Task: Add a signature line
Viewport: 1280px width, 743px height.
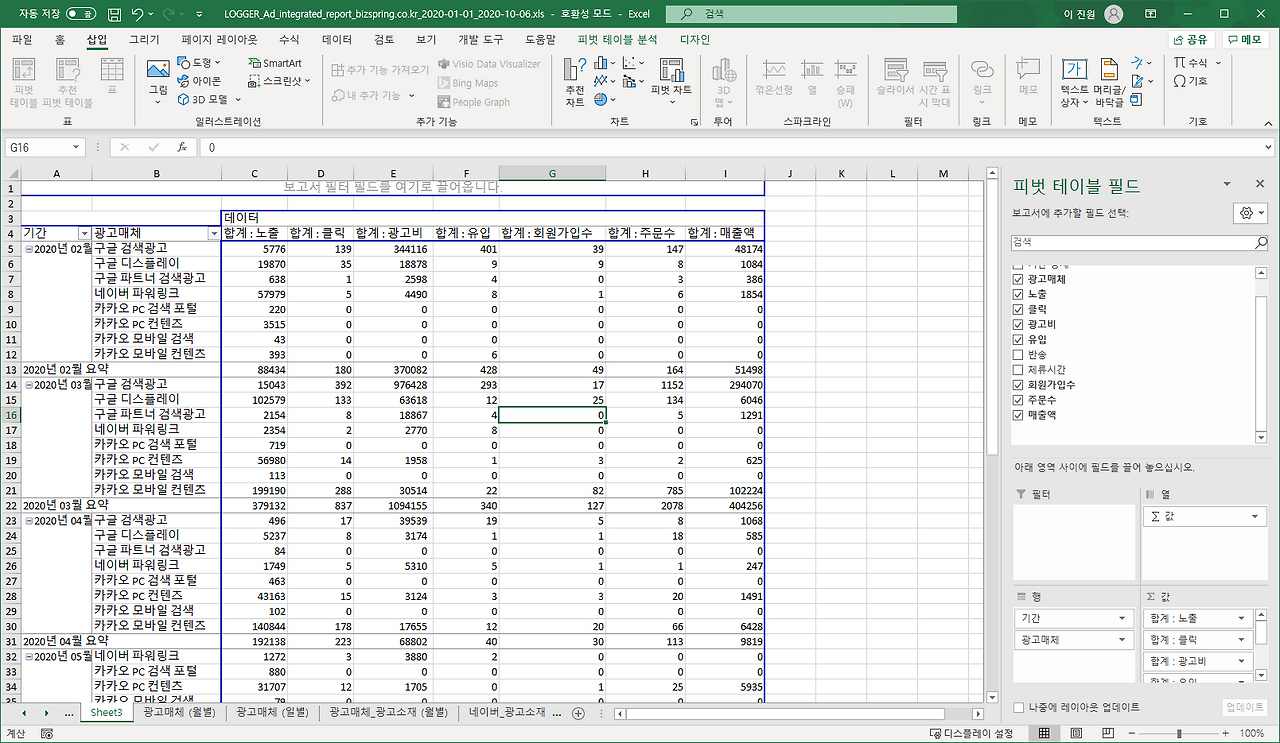Action: click(x=1140, y=81)
